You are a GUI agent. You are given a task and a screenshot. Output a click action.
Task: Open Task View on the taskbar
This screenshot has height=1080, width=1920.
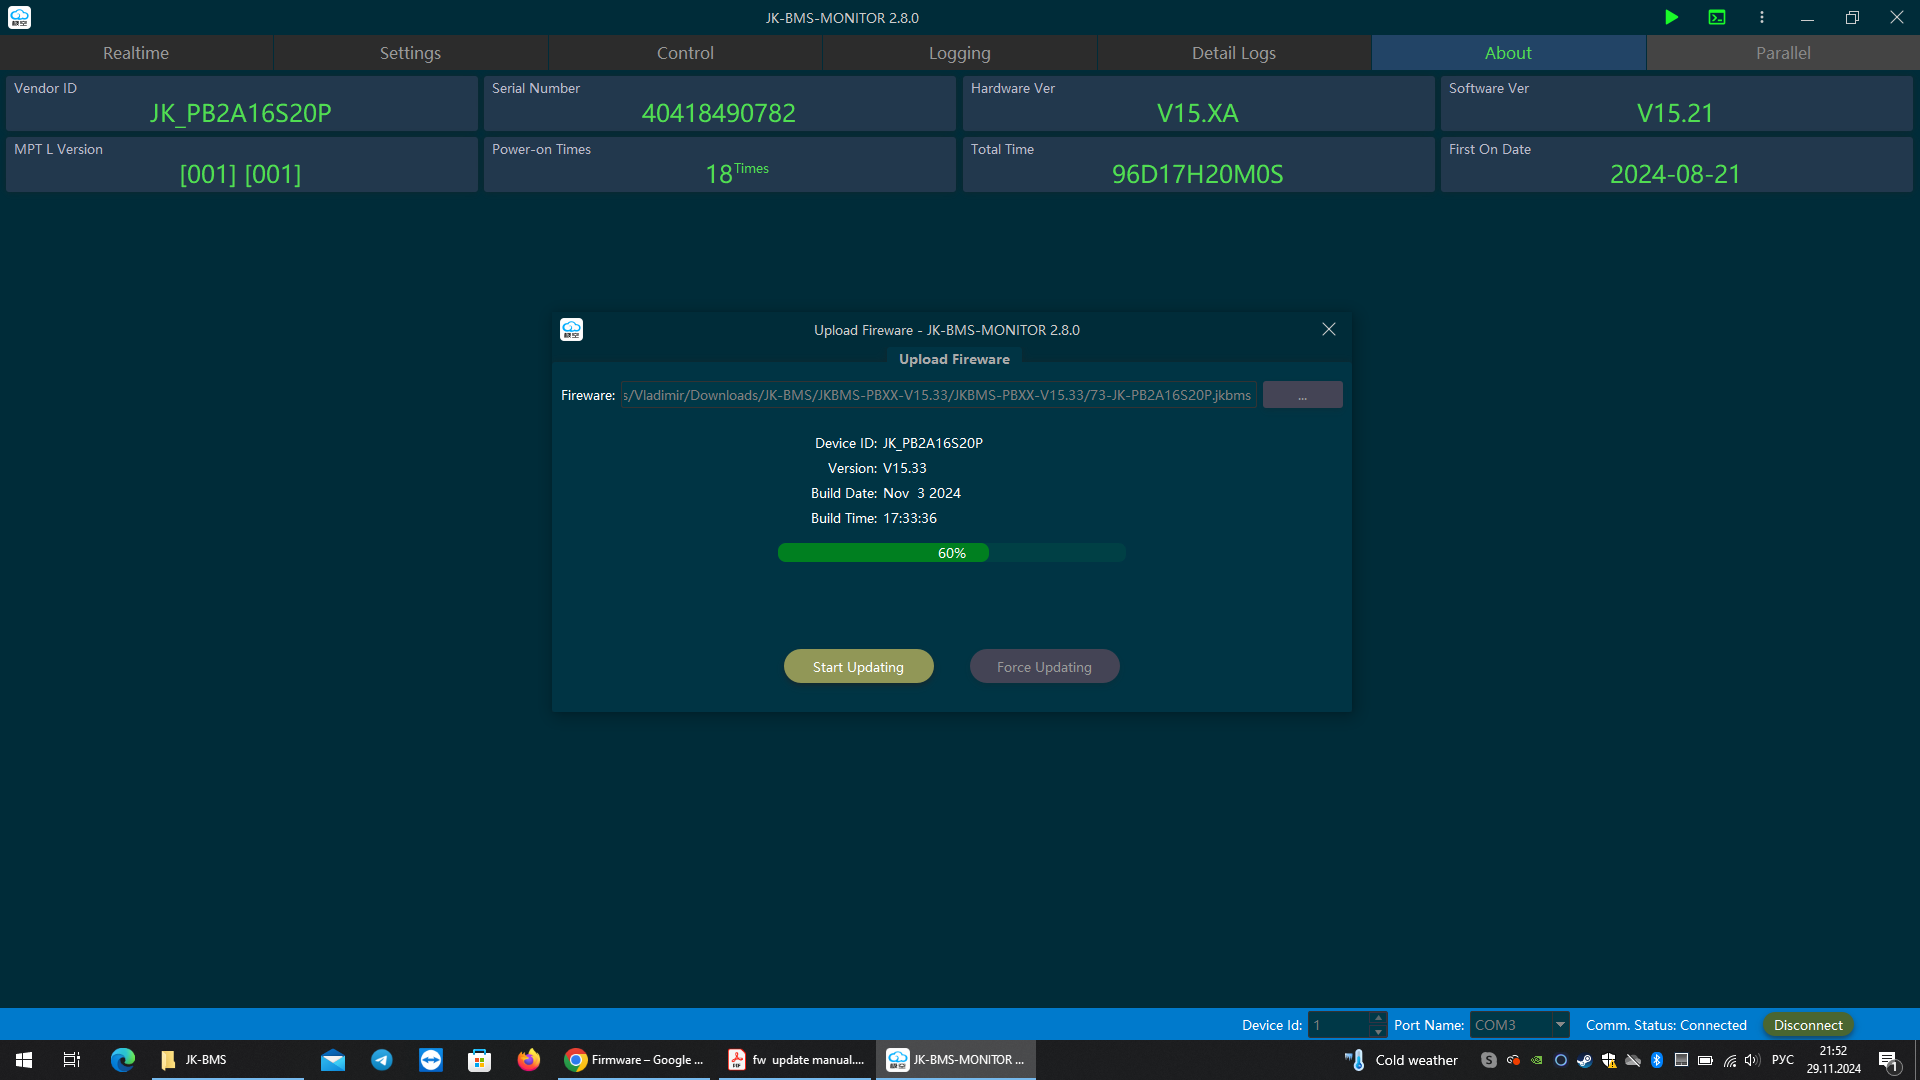(71, 1060)
